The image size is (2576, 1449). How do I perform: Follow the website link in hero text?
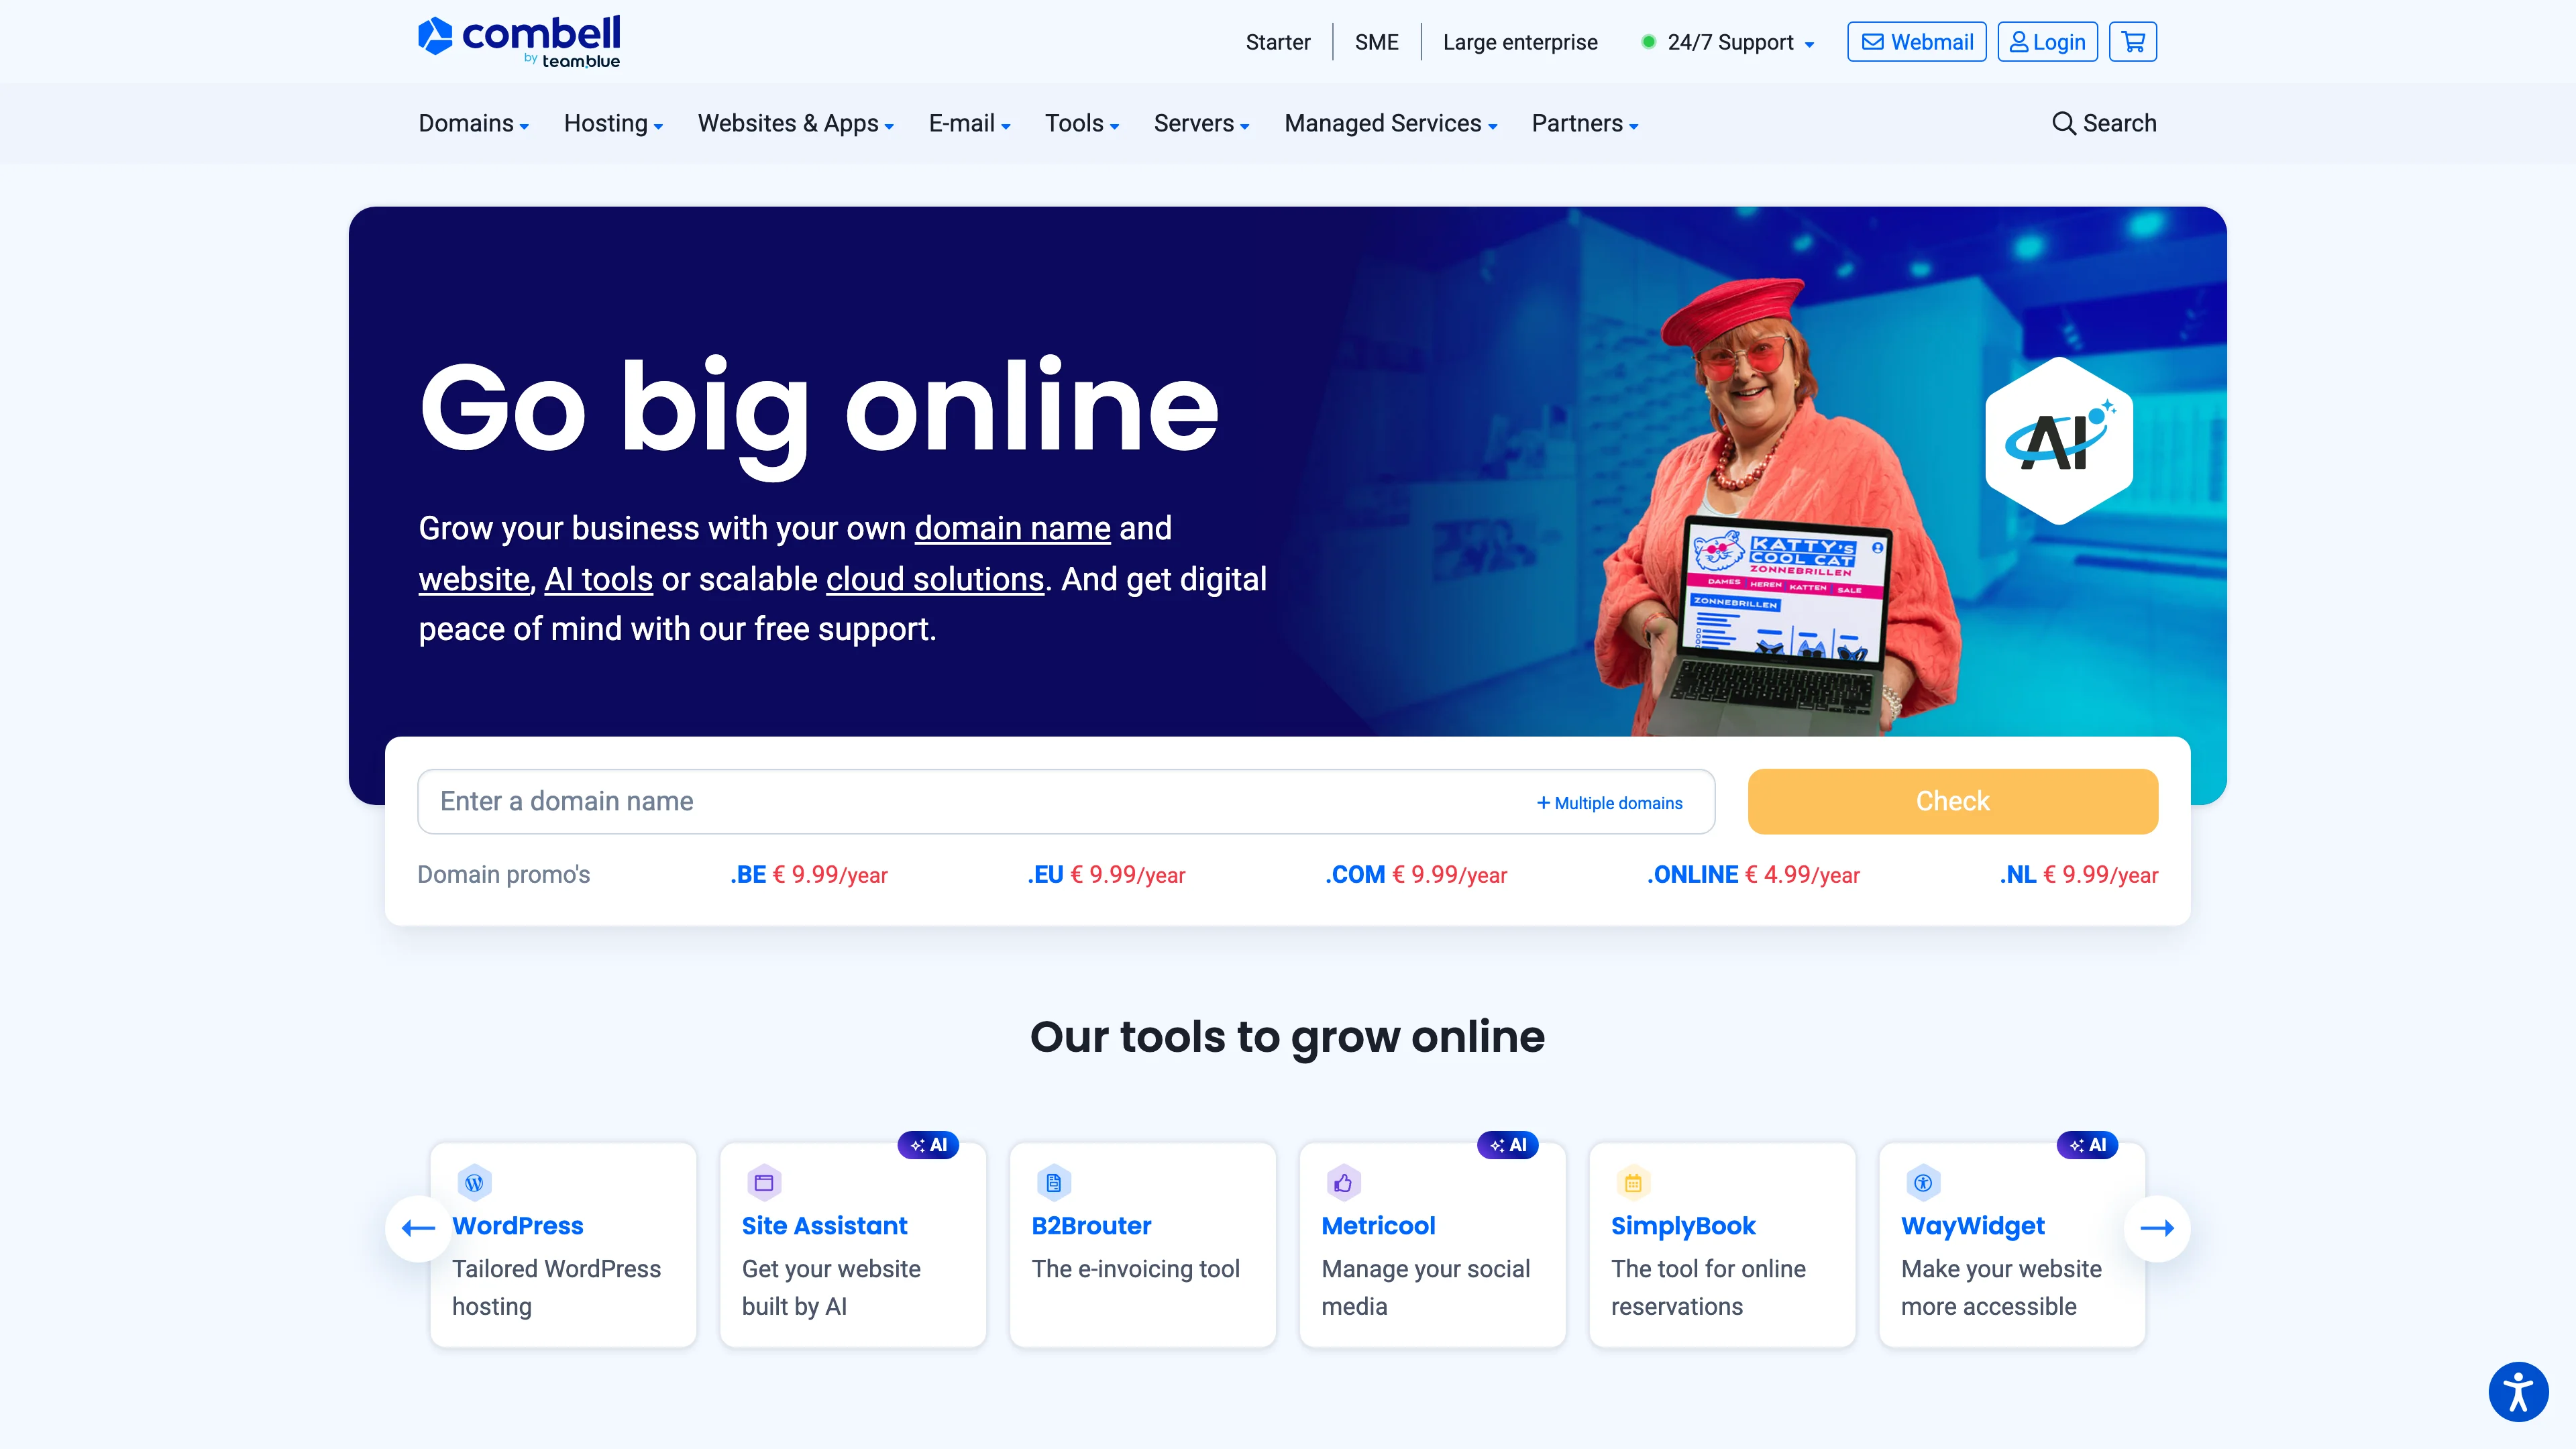click(x=473, y=579)
